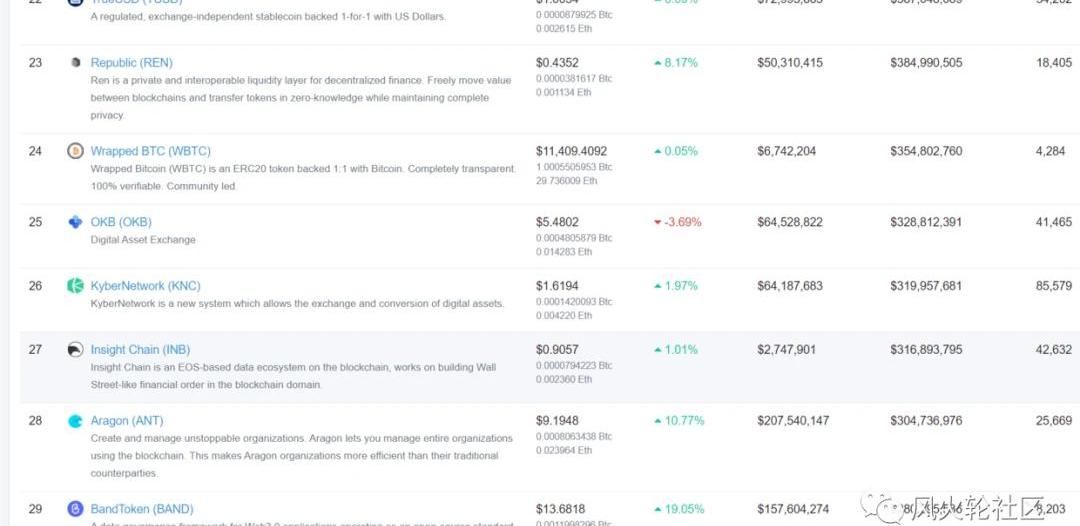Click the OKB blue token icon
The height and width of the screenshot is (526, 1080).
[75, 222]
